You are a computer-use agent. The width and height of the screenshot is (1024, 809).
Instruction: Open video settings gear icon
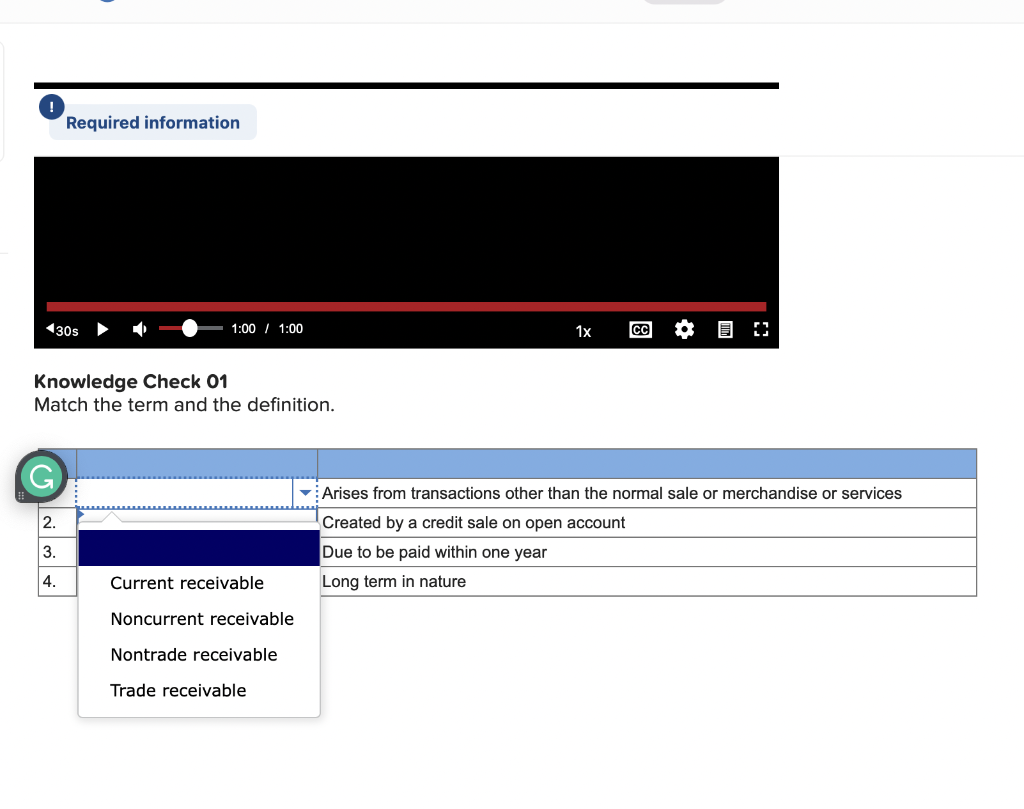coord(684,329)
